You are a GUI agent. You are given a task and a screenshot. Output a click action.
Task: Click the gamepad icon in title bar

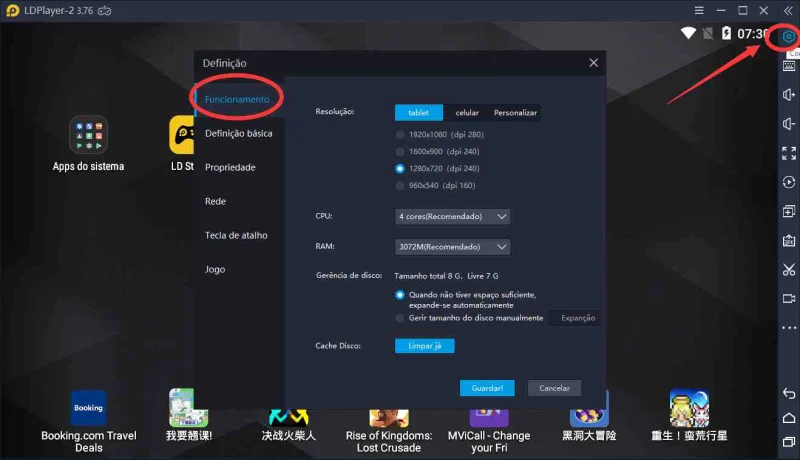coord(105,11)
